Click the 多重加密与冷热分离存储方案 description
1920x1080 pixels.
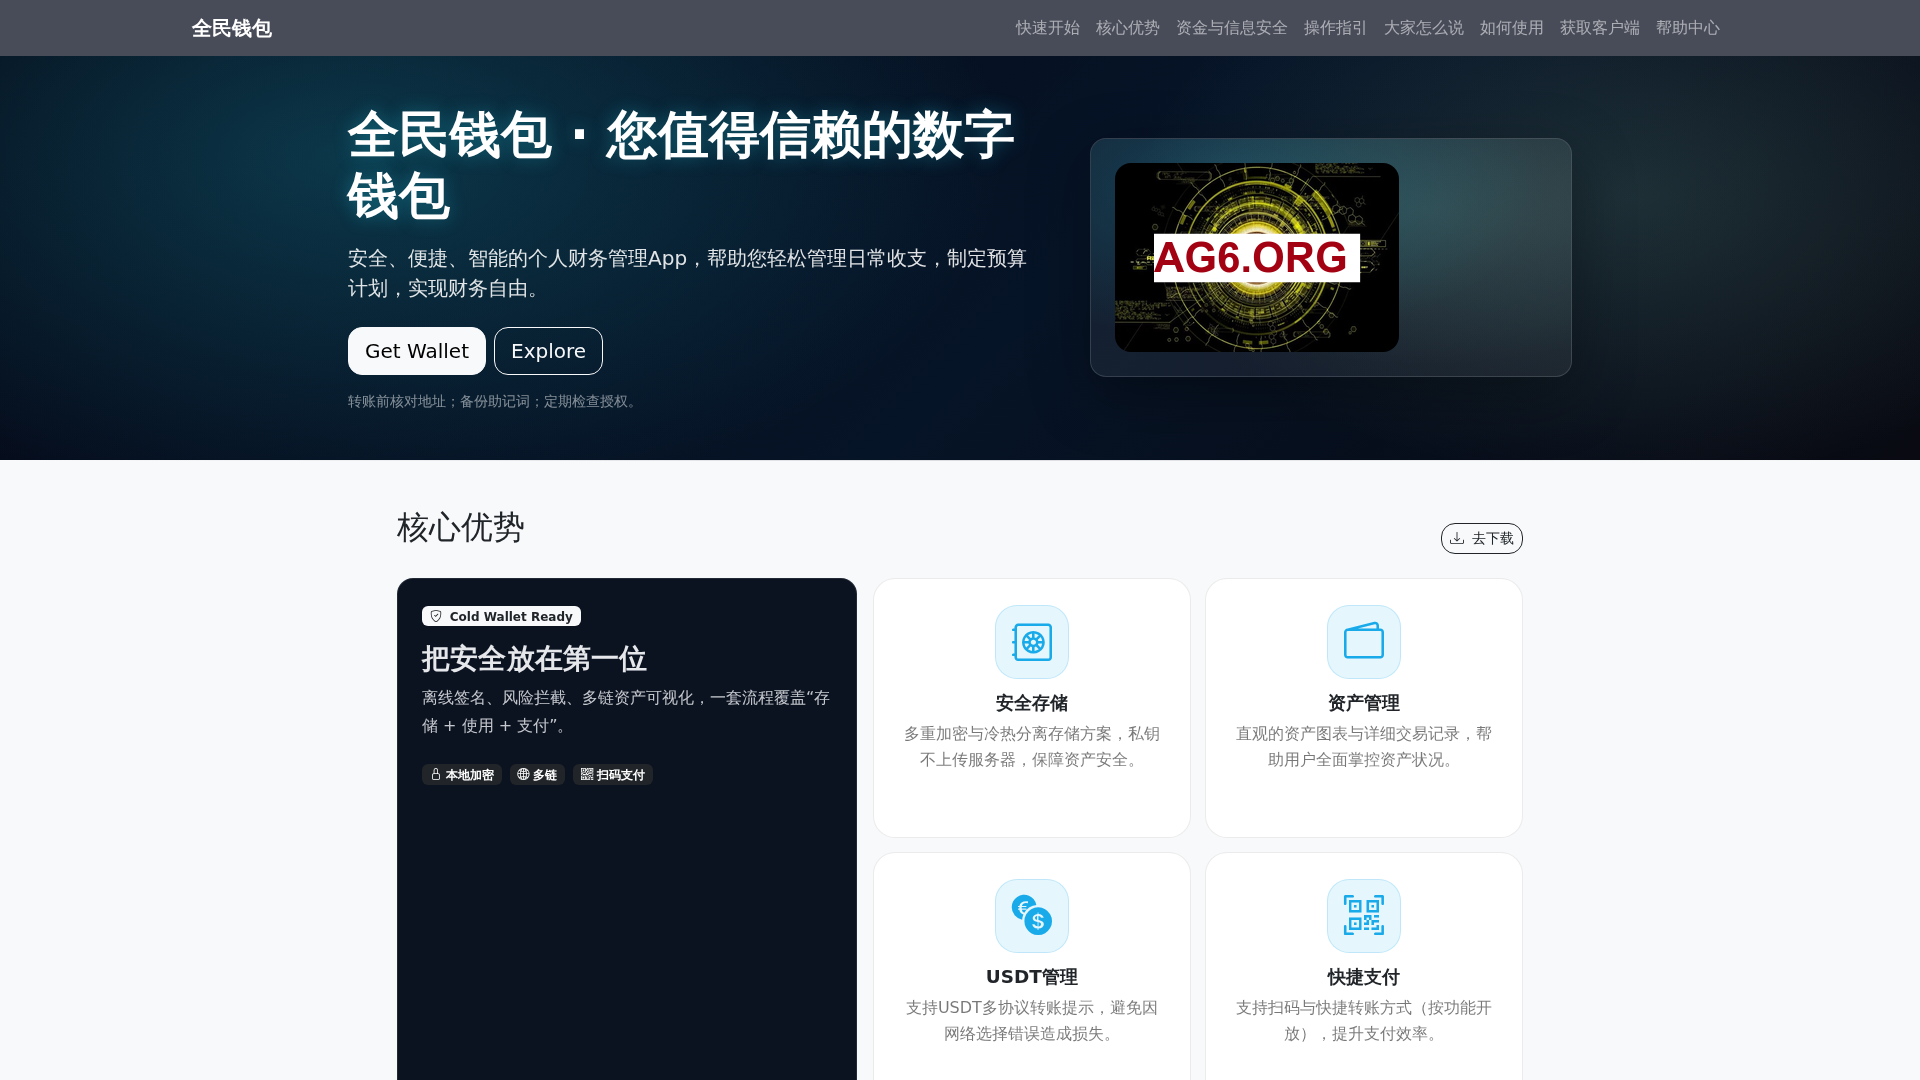pyautogui.click(x=1032, y=747)
